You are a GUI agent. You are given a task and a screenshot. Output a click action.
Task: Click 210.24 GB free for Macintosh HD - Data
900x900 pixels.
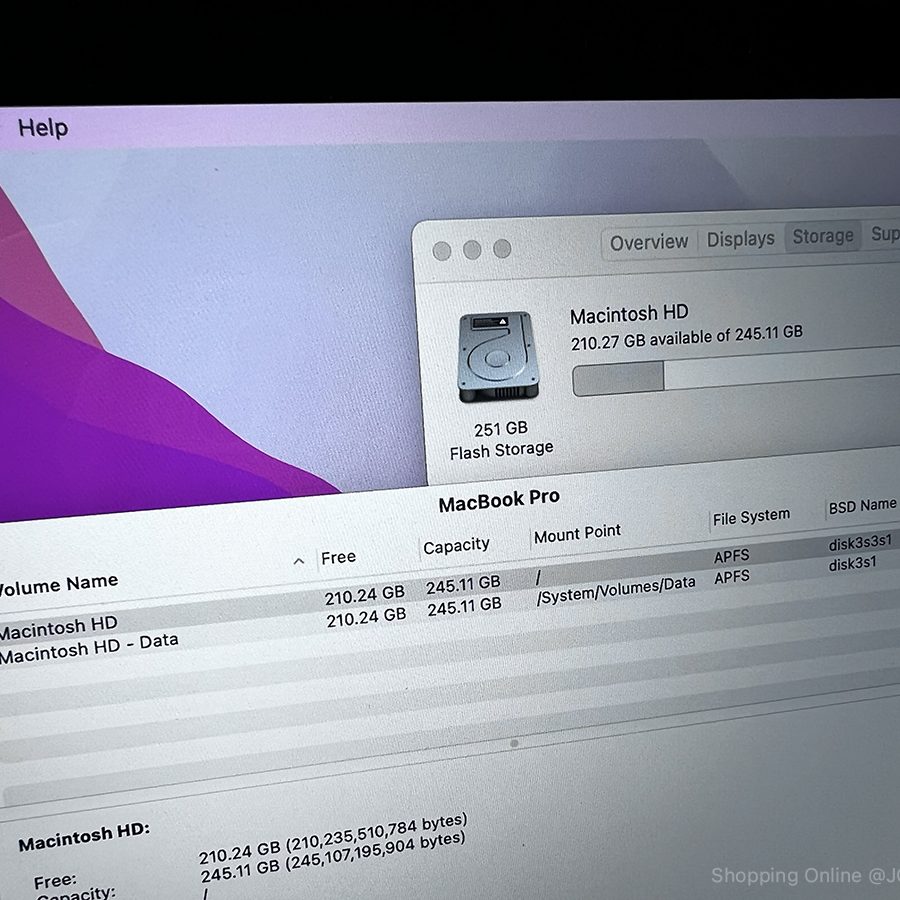pos(366,618)
